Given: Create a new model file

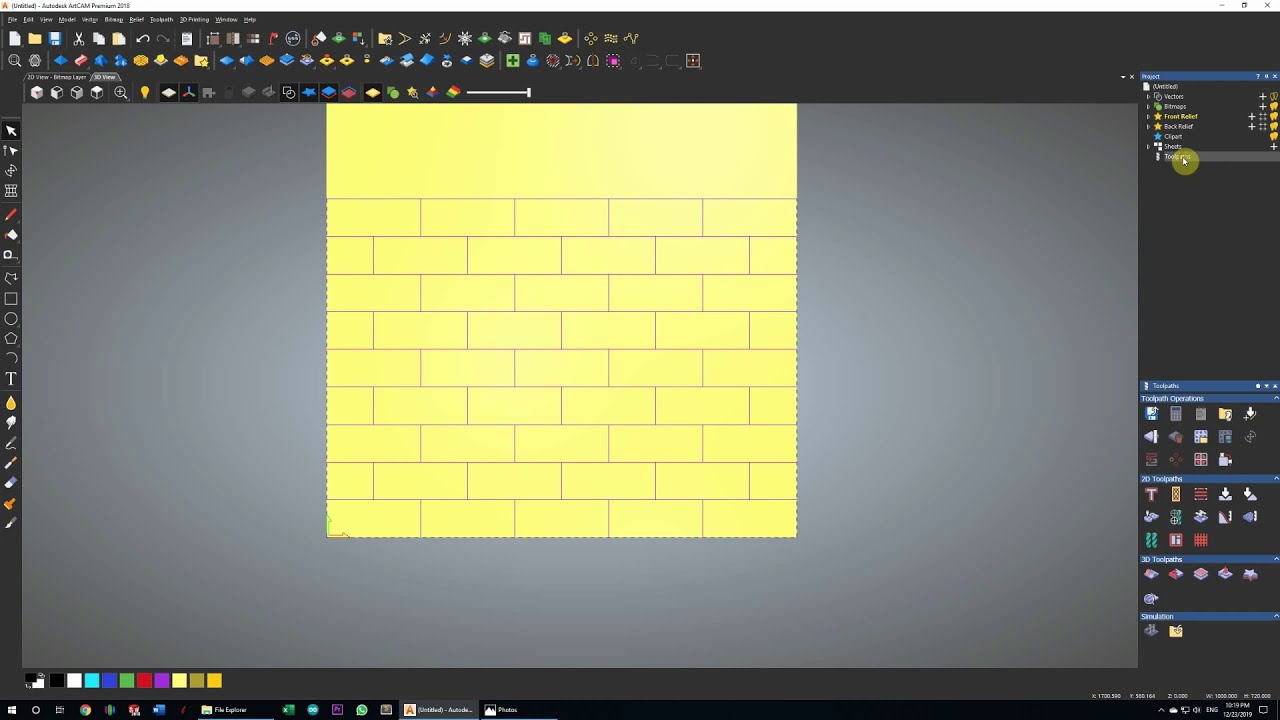Looking at the screenshot, I should tap(15, 38).
